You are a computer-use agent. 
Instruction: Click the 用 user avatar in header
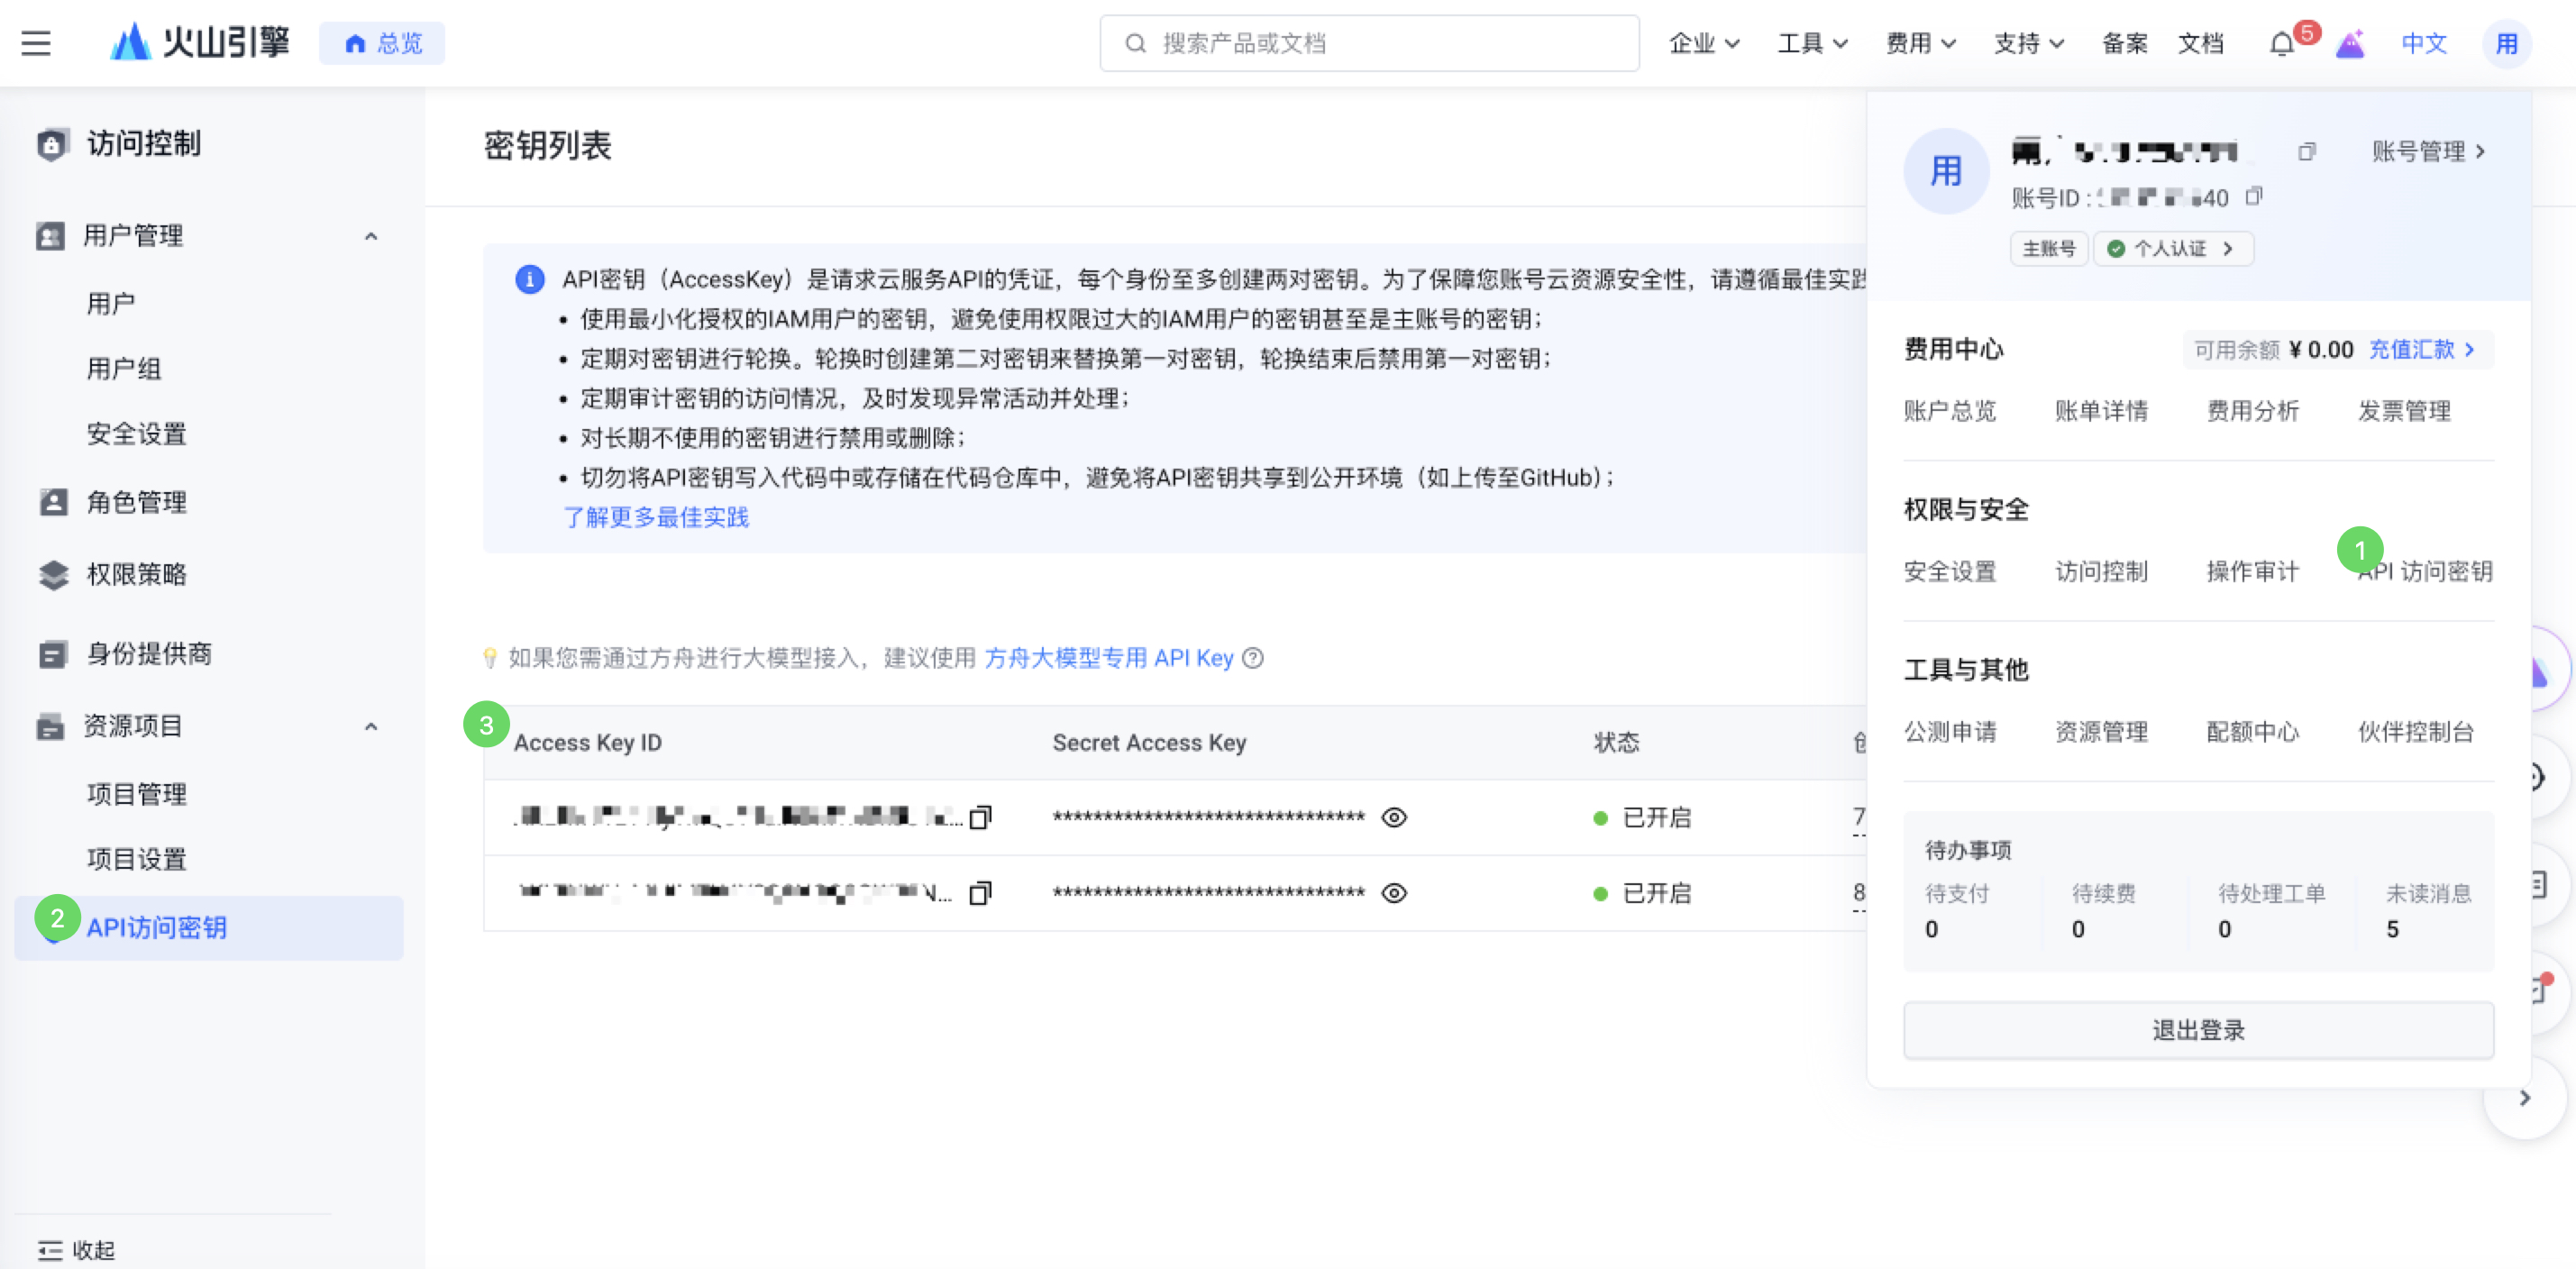coord(2506,44)
